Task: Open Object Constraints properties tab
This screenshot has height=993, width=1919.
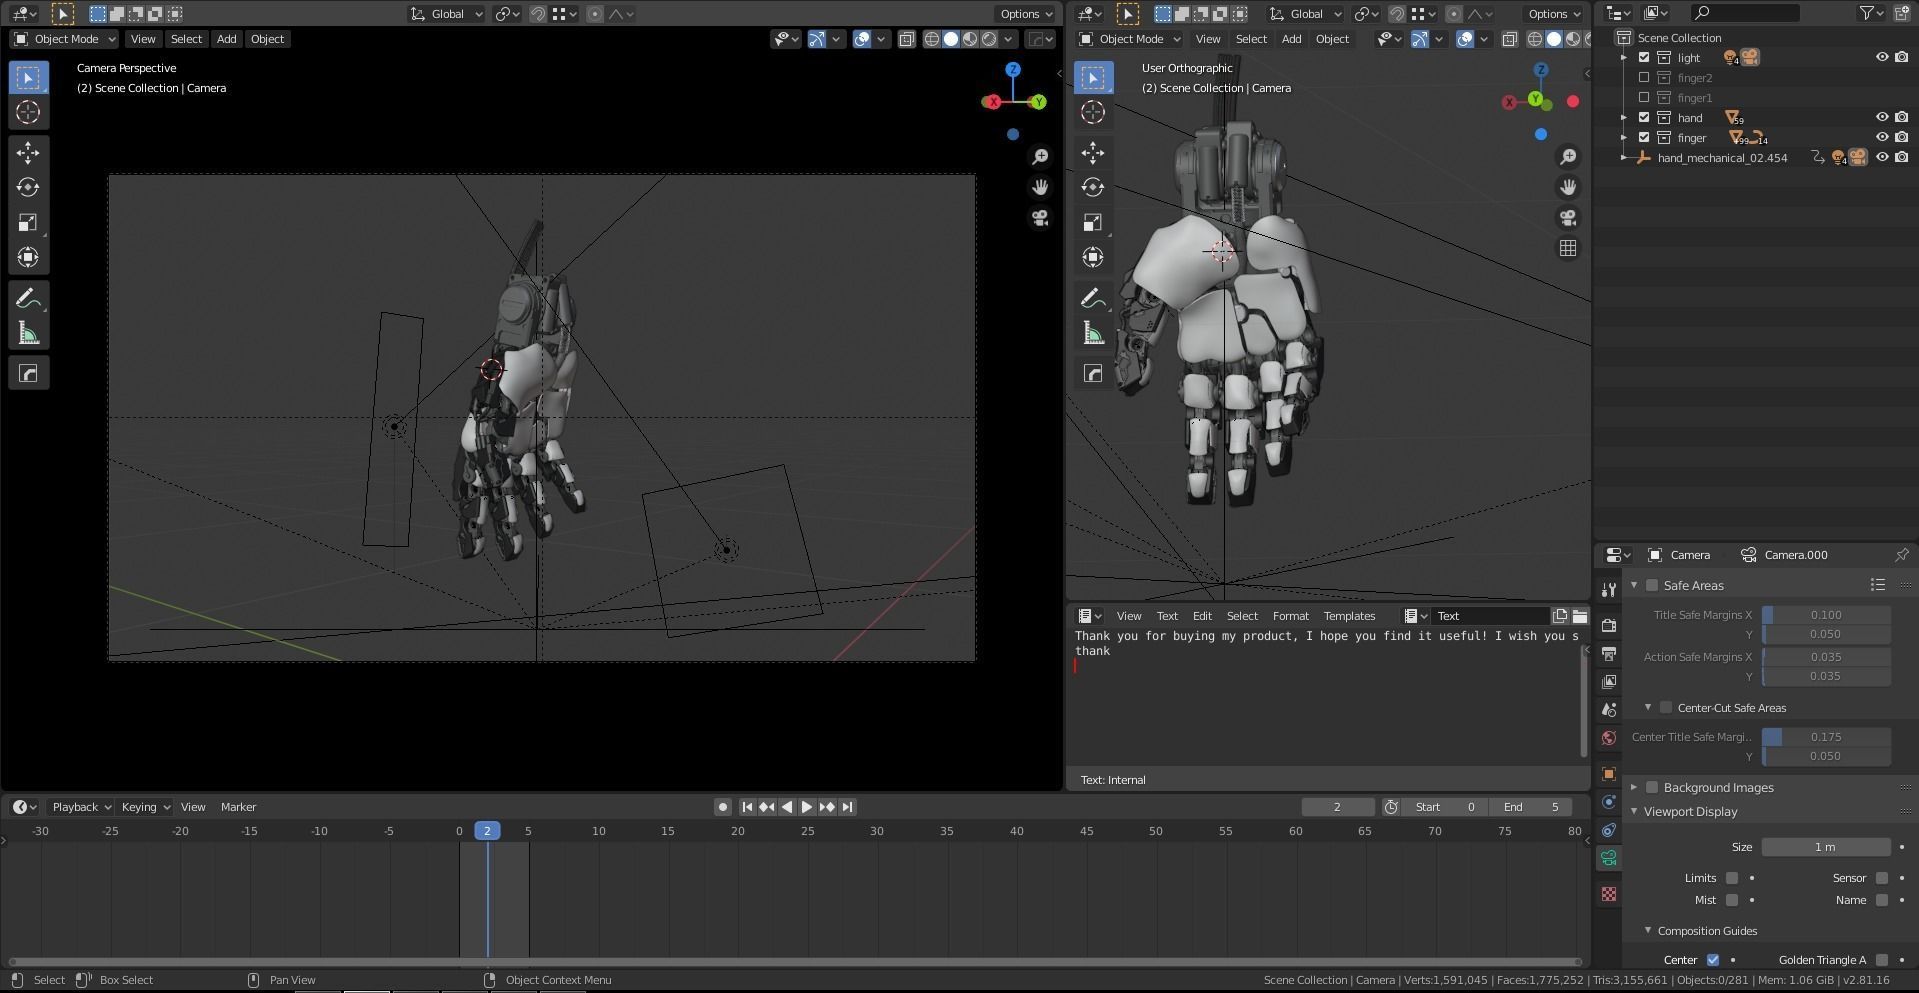Action: [1608, 830]
